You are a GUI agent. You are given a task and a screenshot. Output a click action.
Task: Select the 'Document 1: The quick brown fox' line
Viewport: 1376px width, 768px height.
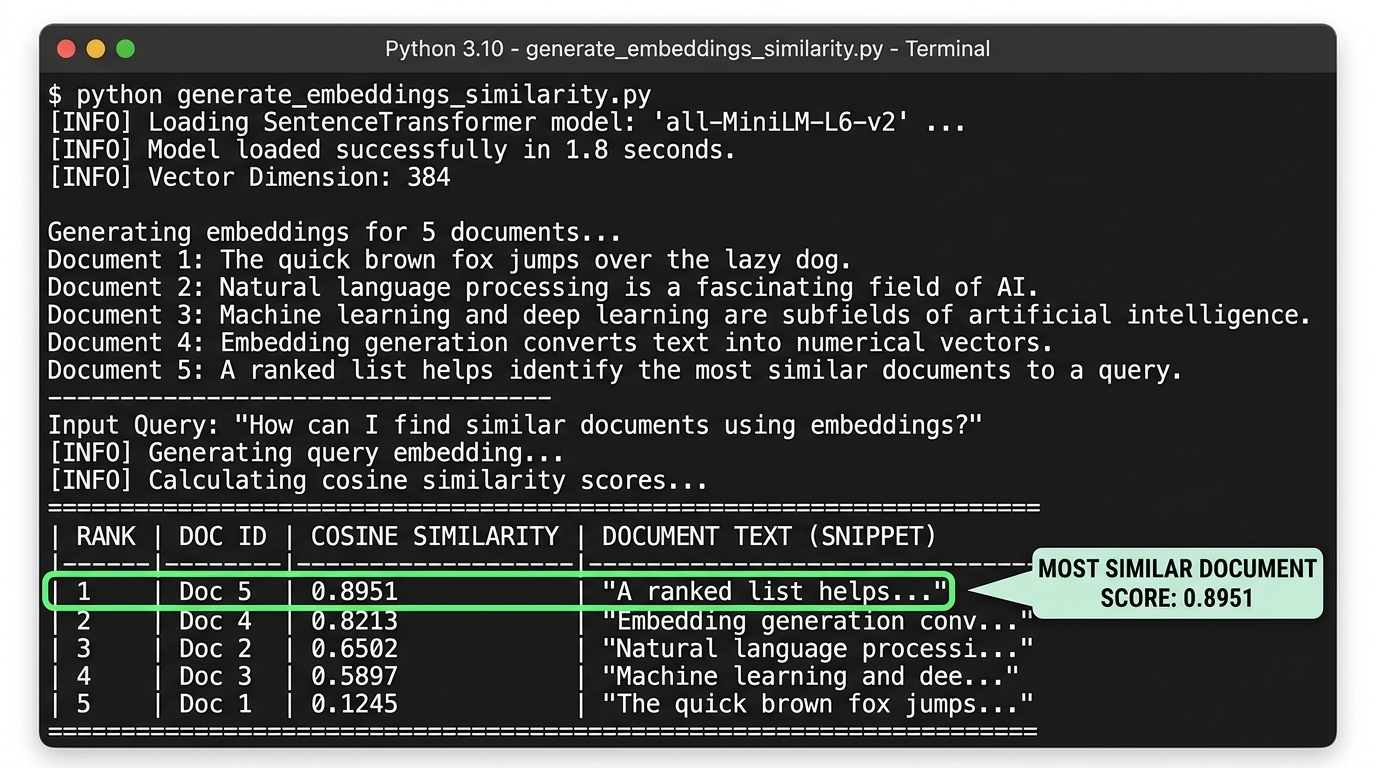click(x=450, y=261)
